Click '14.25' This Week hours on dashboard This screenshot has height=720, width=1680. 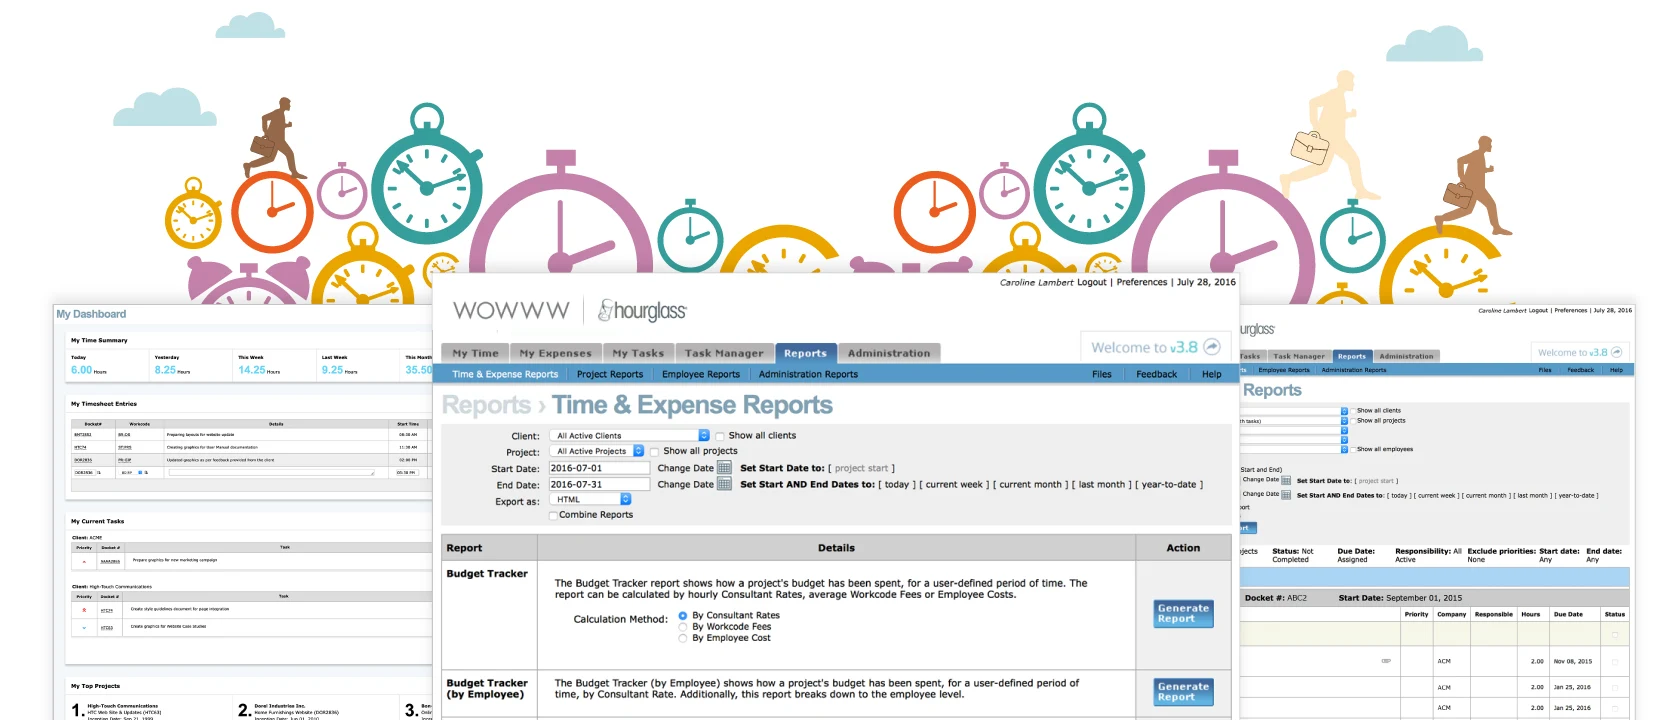[x=252, y=370]
